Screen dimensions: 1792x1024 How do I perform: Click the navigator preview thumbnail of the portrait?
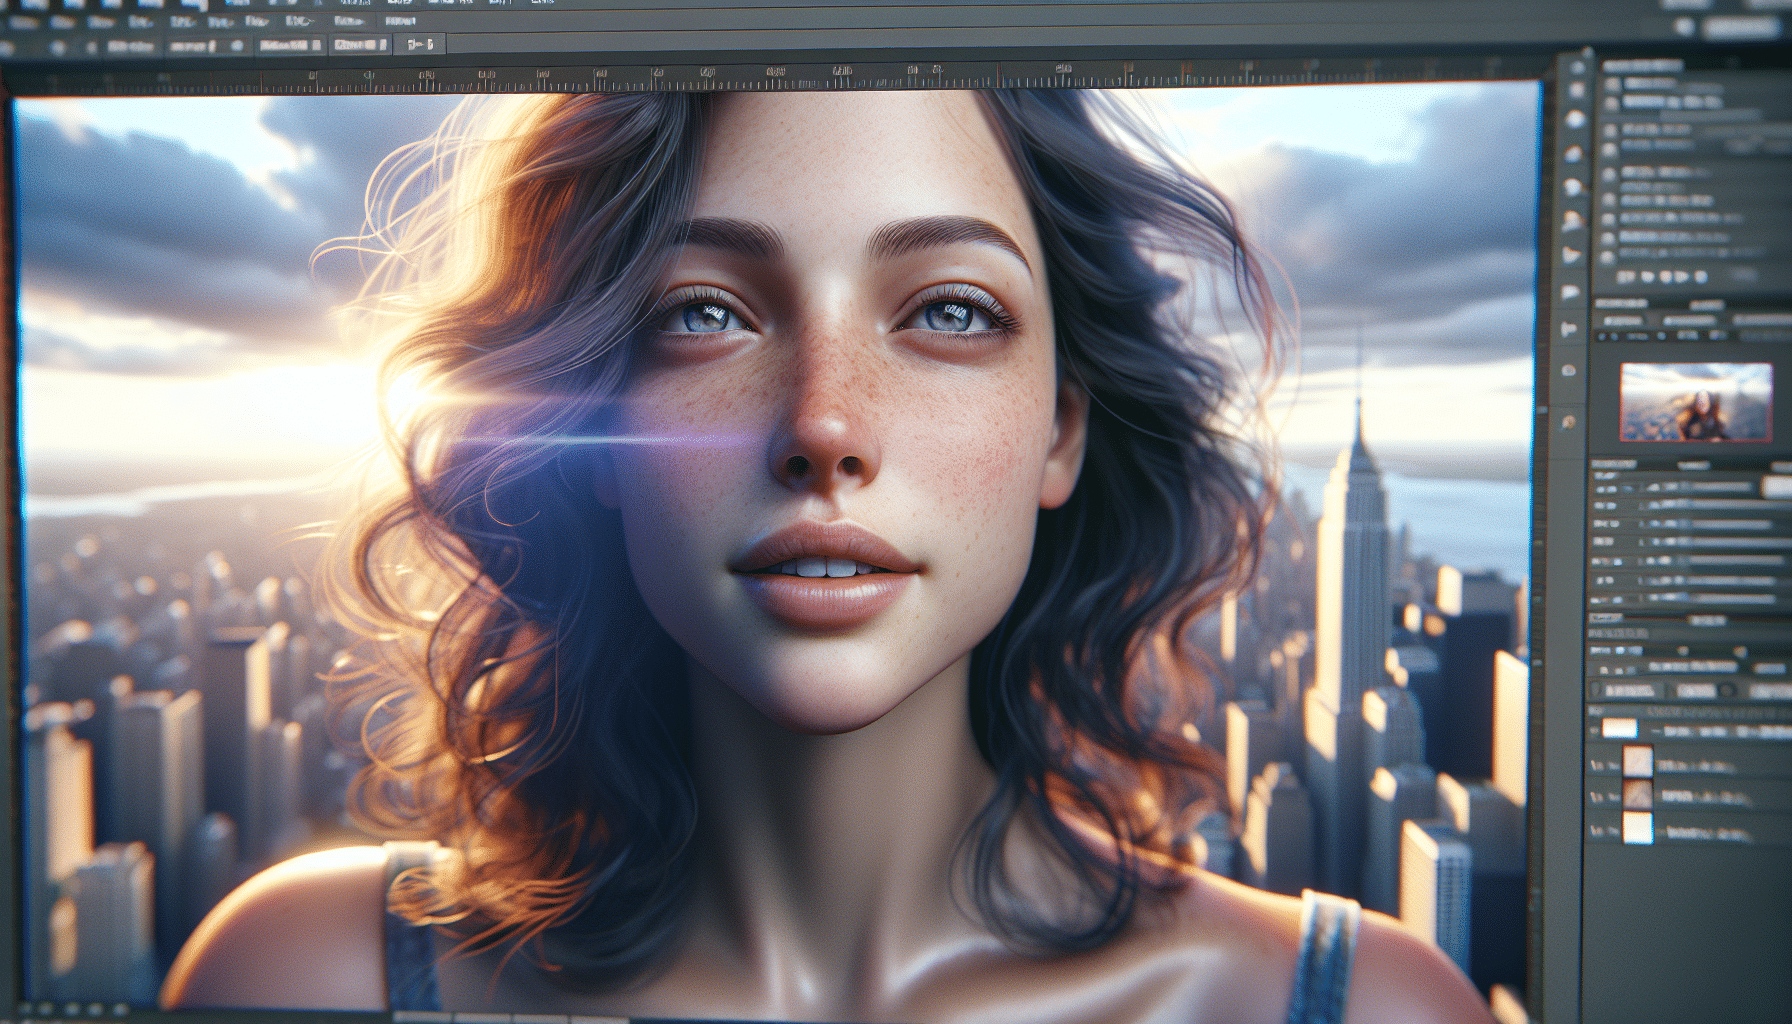tap(1695, 402)
